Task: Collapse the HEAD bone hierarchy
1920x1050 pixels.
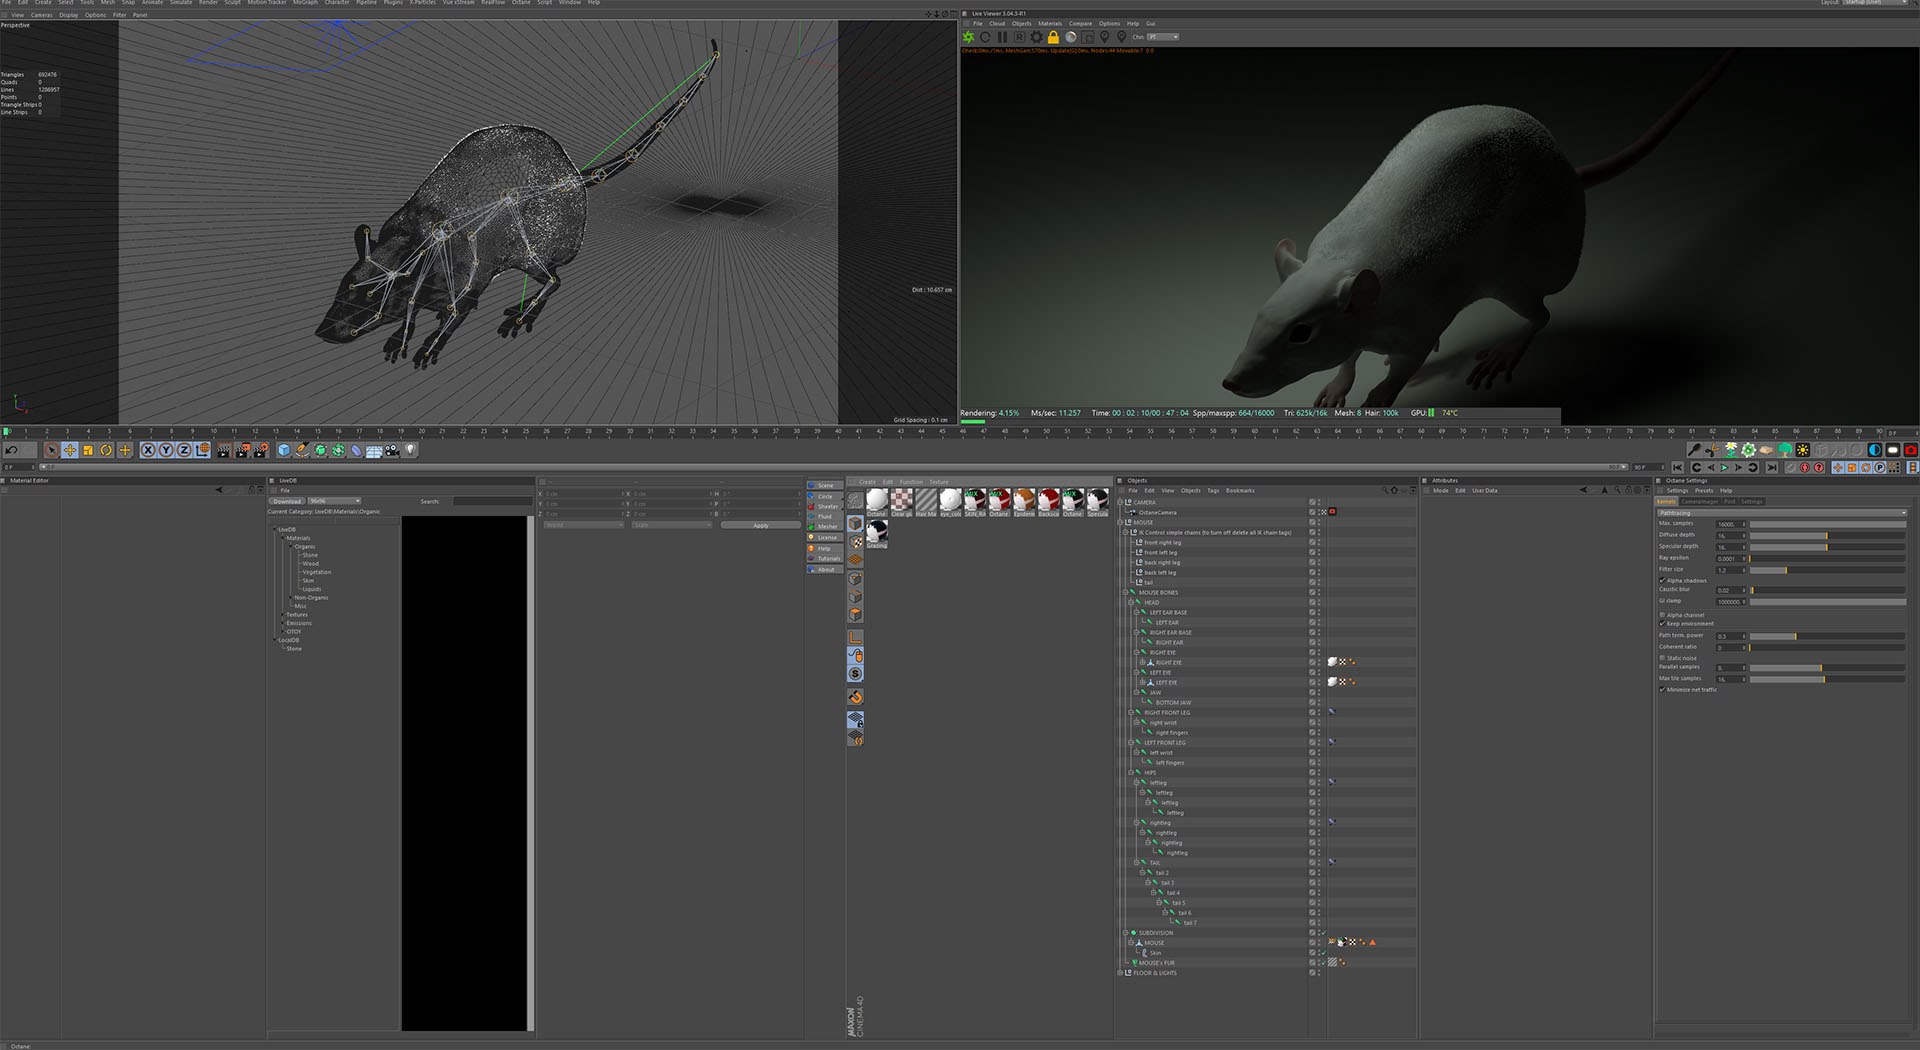Action: coord(1131,602)
